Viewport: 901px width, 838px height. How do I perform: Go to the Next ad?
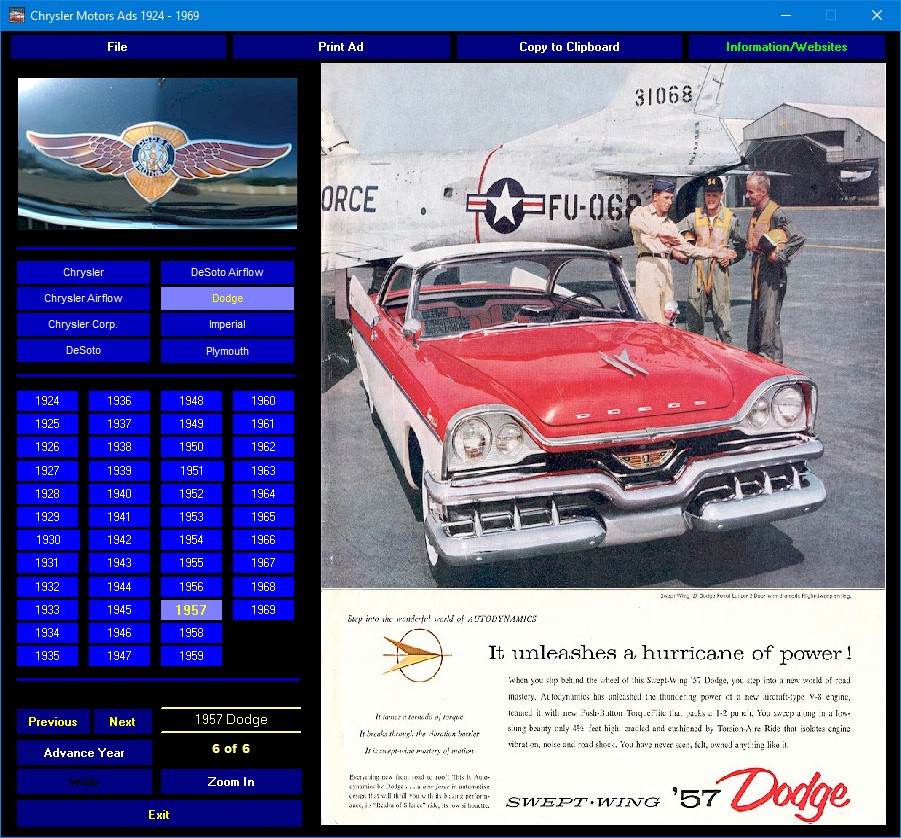[x=122, y=722]
